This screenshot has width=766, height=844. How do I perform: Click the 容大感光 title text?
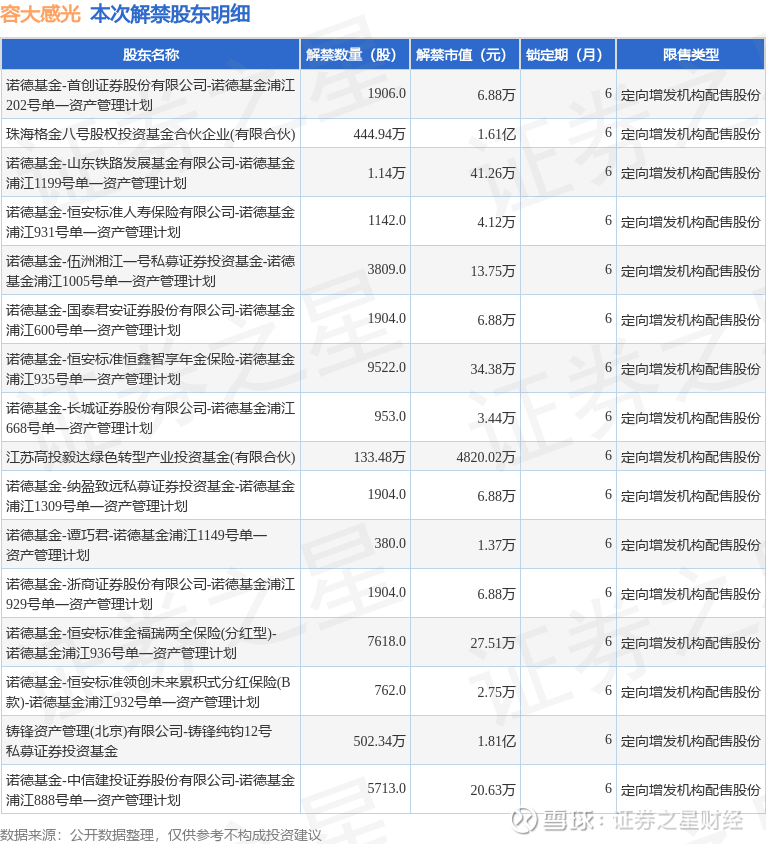[40, 15]
